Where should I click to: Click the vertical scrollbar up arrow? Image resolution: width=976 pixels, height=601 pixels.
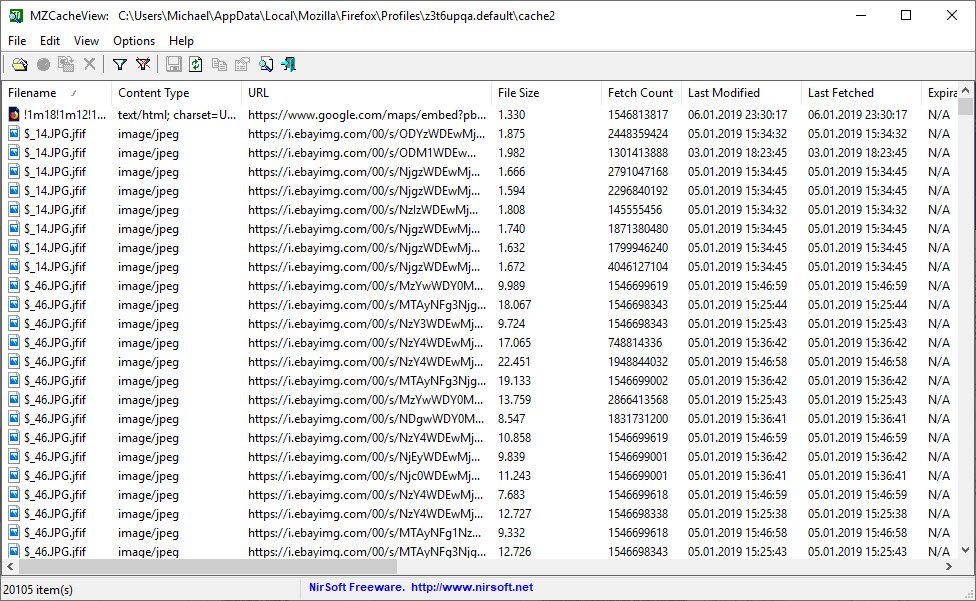[x=965, y=90]
